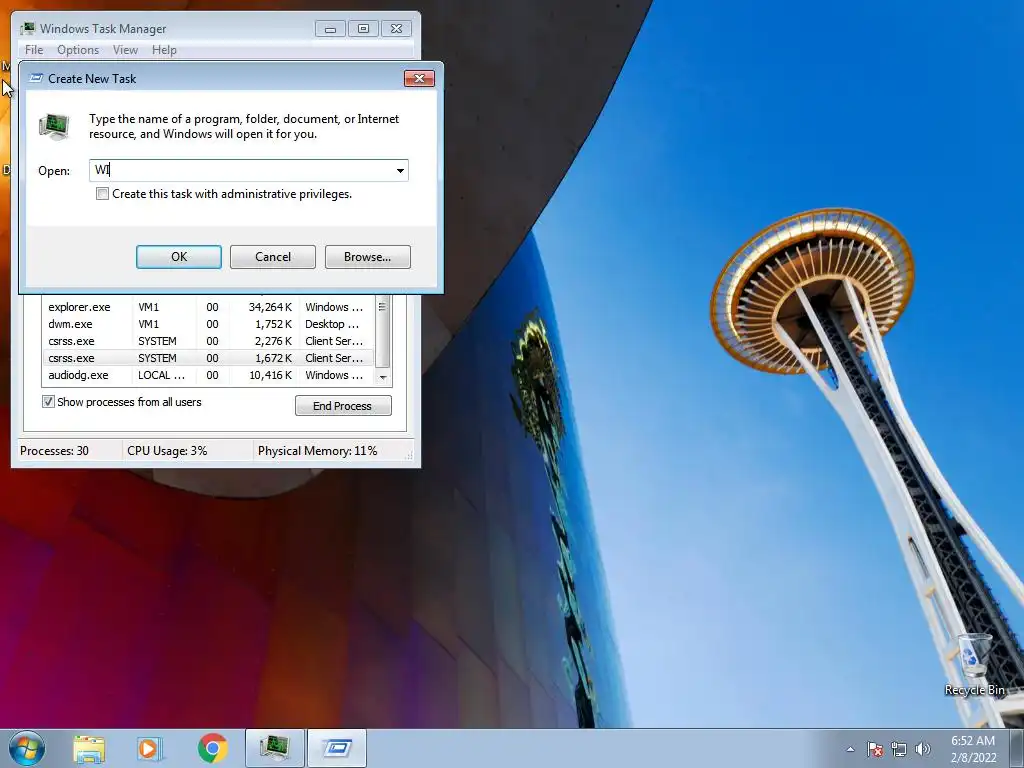Open the File menu in Task Manager
The width and height of the screenshot is (1024, 768).
click(x=34, y=50)
